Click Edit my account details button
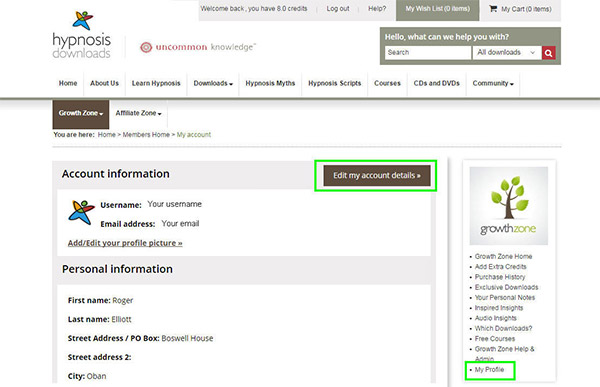This screenshot has height=387, width=600. tap(377, 176)
